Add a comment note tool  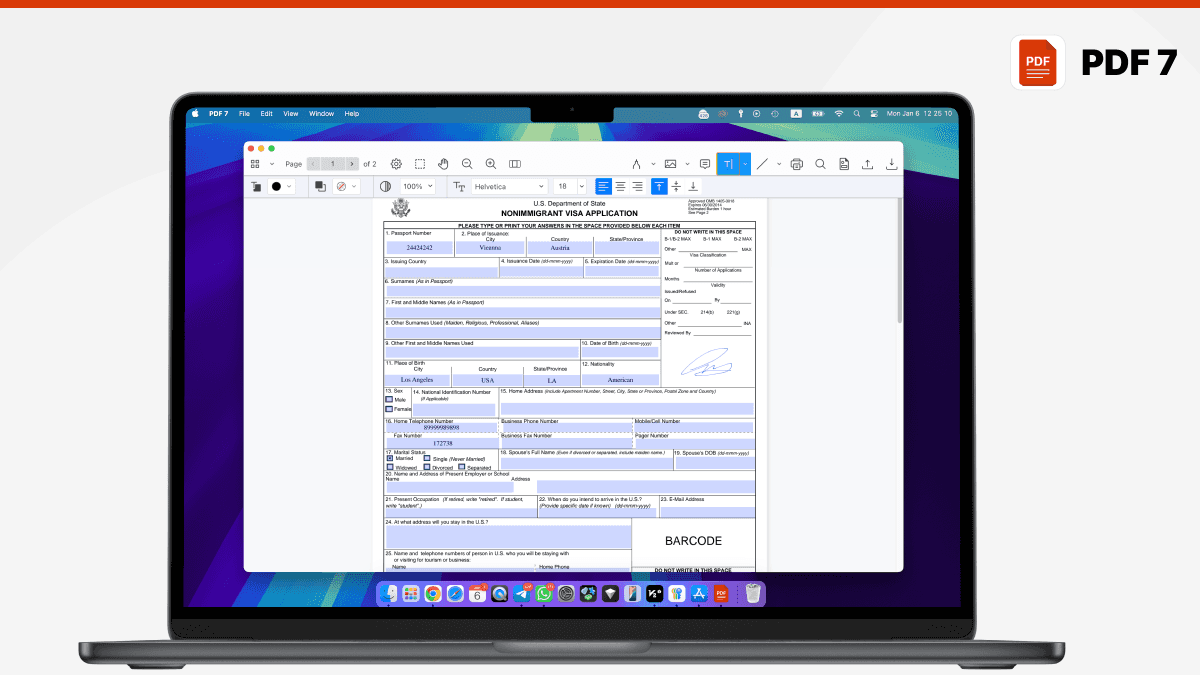point(705,164)
